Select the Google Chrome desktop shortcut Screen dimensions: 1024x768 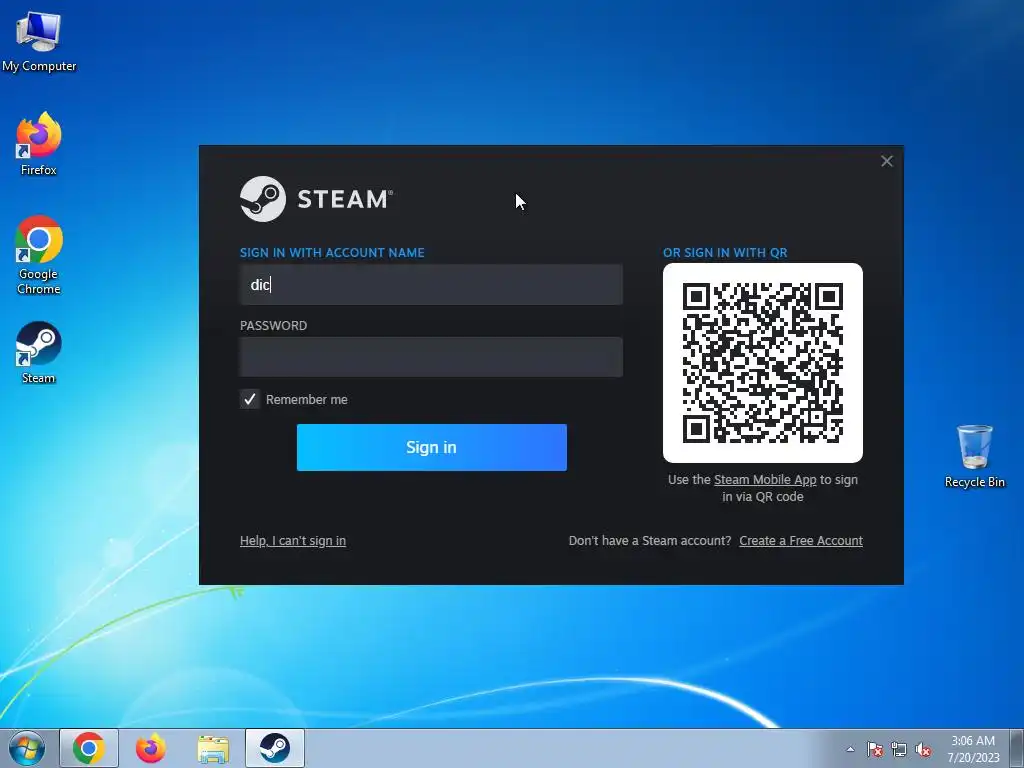[39, 255]
